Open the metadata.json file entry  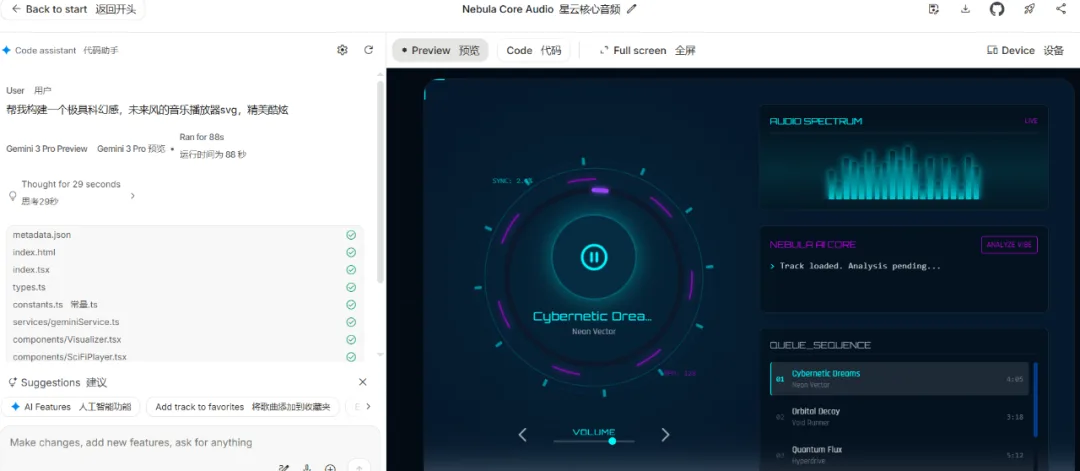185,235
